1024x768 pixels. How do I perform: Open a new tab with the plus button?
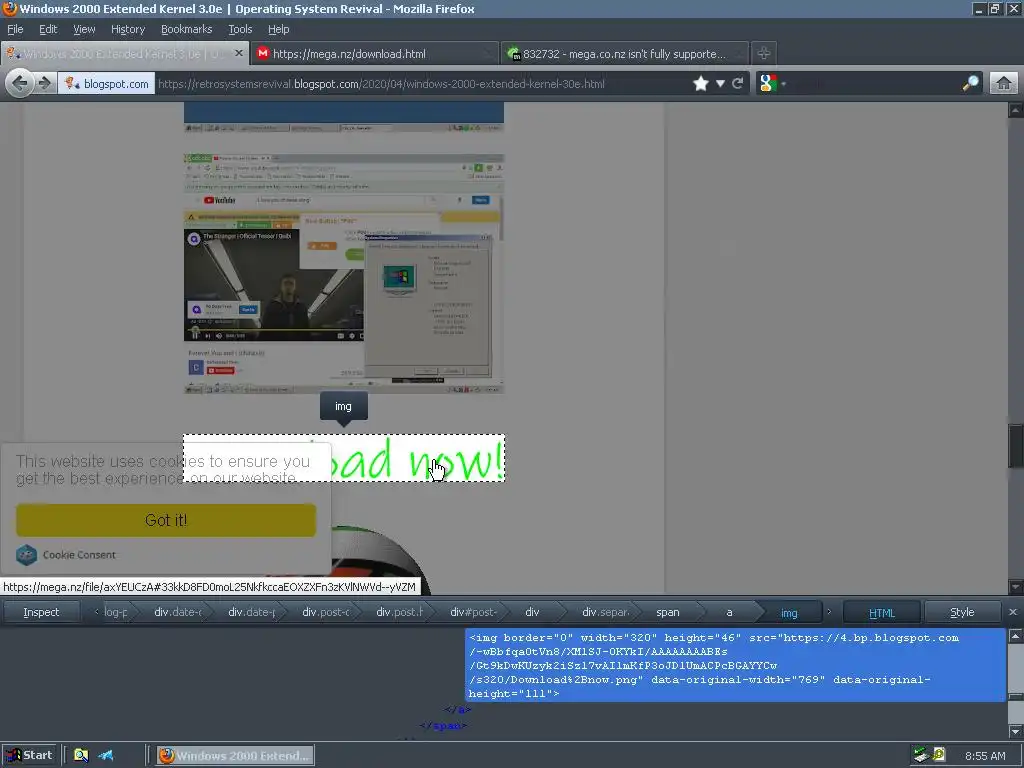[763, 53]
